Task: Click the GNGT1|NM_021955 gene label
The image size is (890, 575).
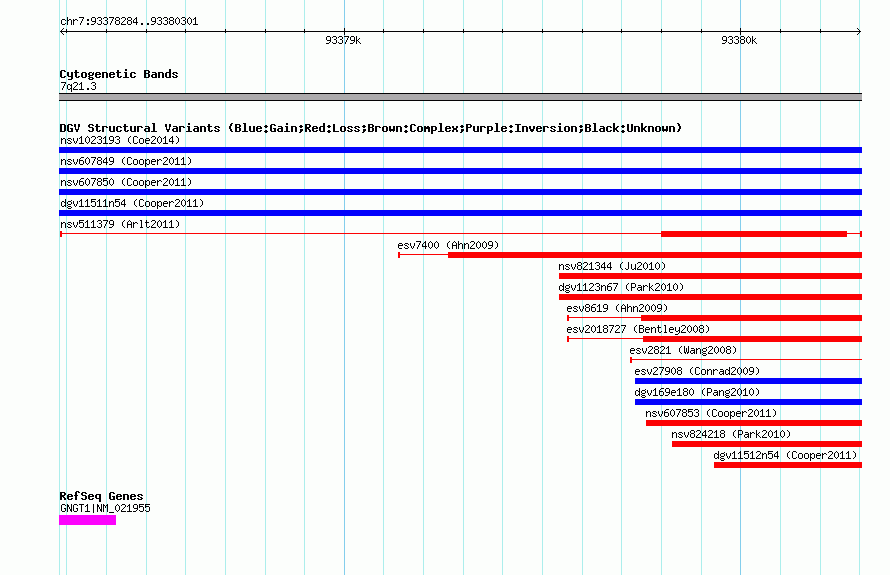Action: (105, 508)
